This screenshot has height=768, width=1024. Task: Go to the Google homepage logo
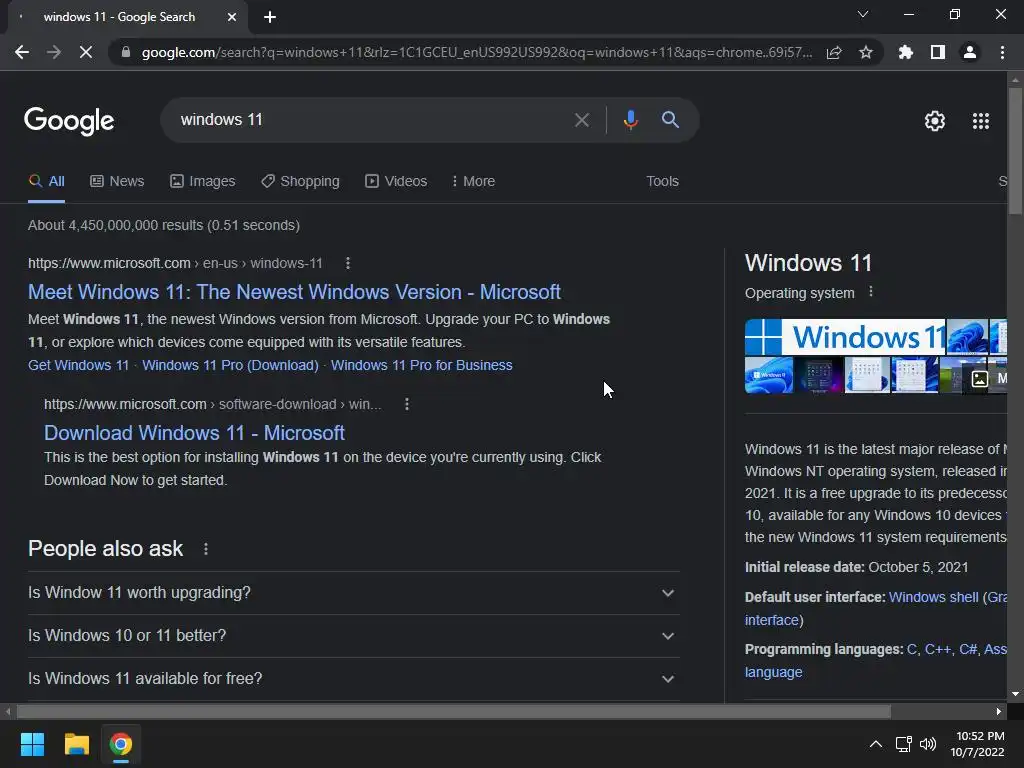click(x=69, y=121)
